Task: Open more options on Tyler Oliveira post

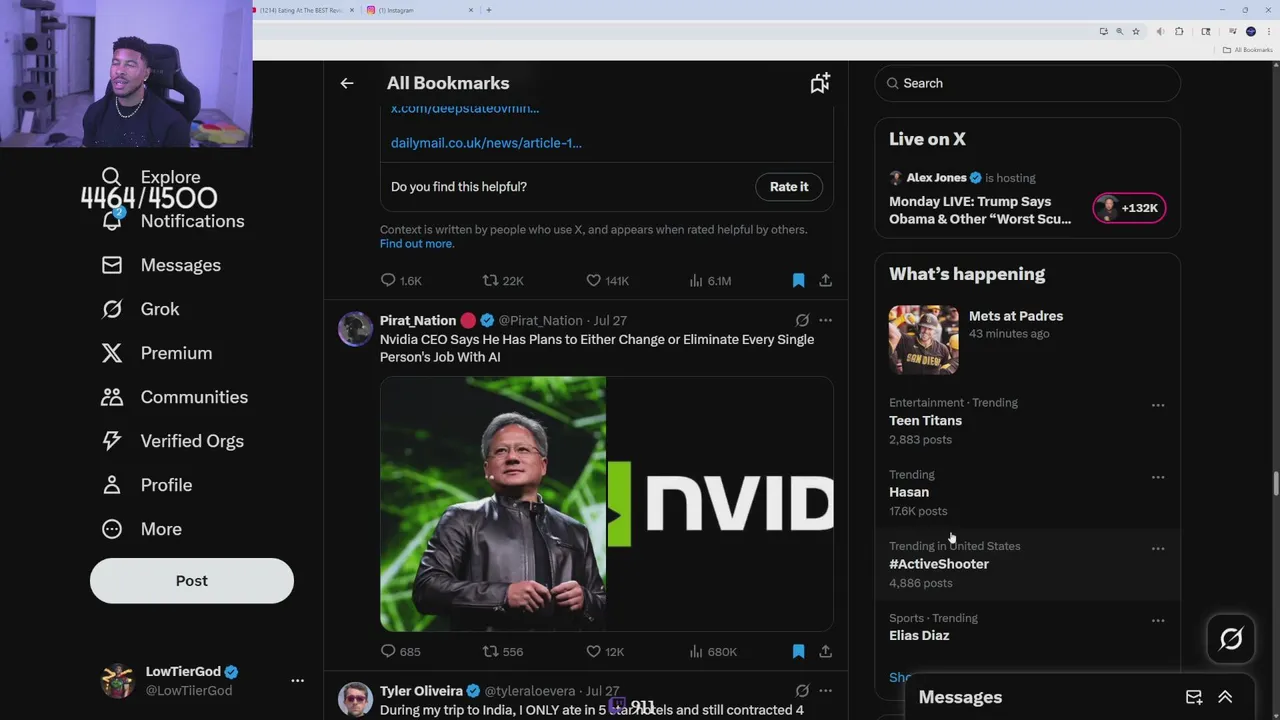Action: pos(825,690)
